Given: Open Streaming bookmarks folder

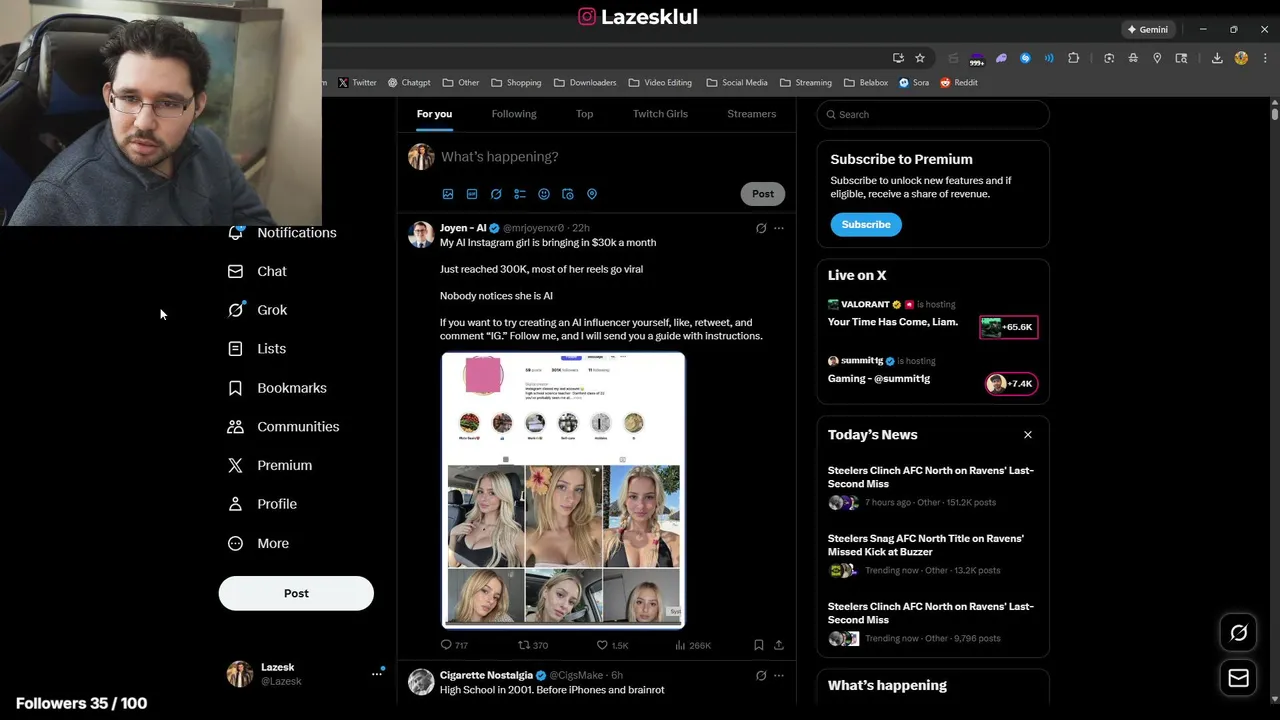Looking at the screenshot, I should pyautogui.click(x=806, y=83).
